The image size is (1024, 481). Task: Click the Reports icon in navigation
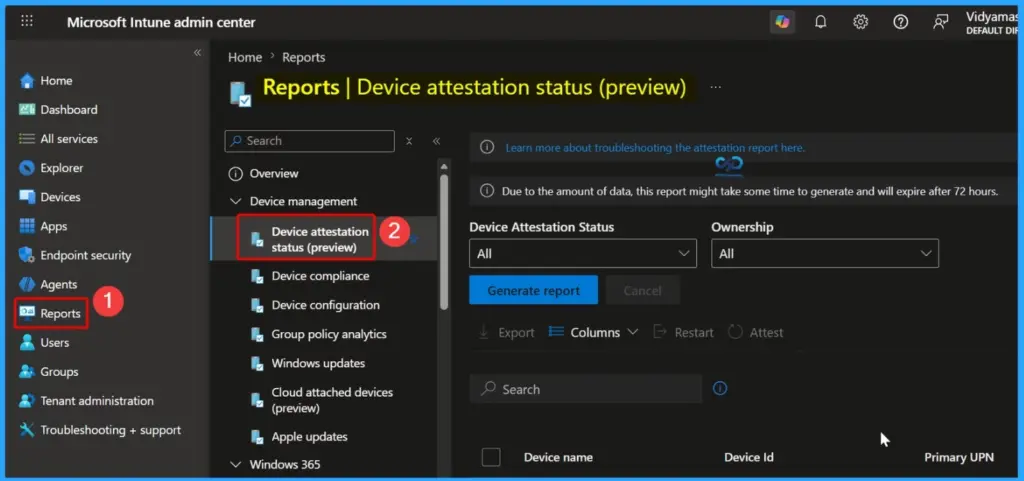[x=27, y=313]
